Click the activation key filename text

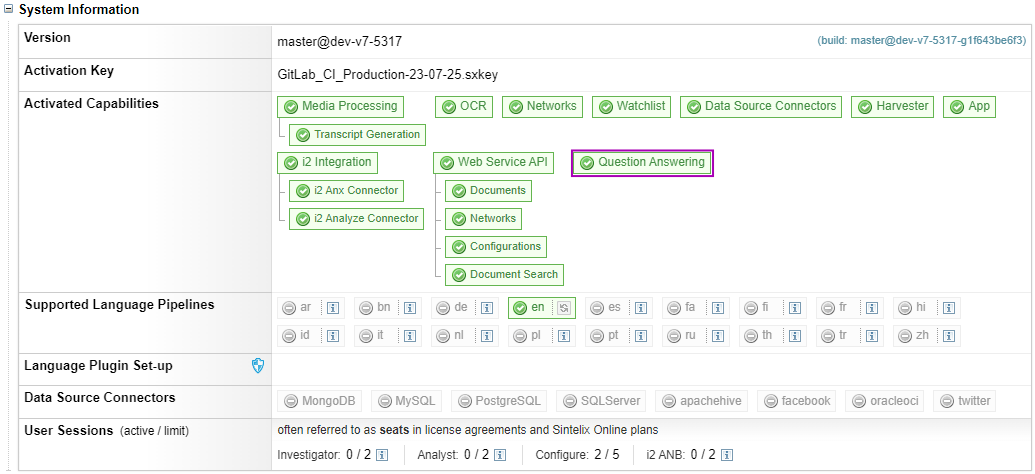tap(388, 75)
